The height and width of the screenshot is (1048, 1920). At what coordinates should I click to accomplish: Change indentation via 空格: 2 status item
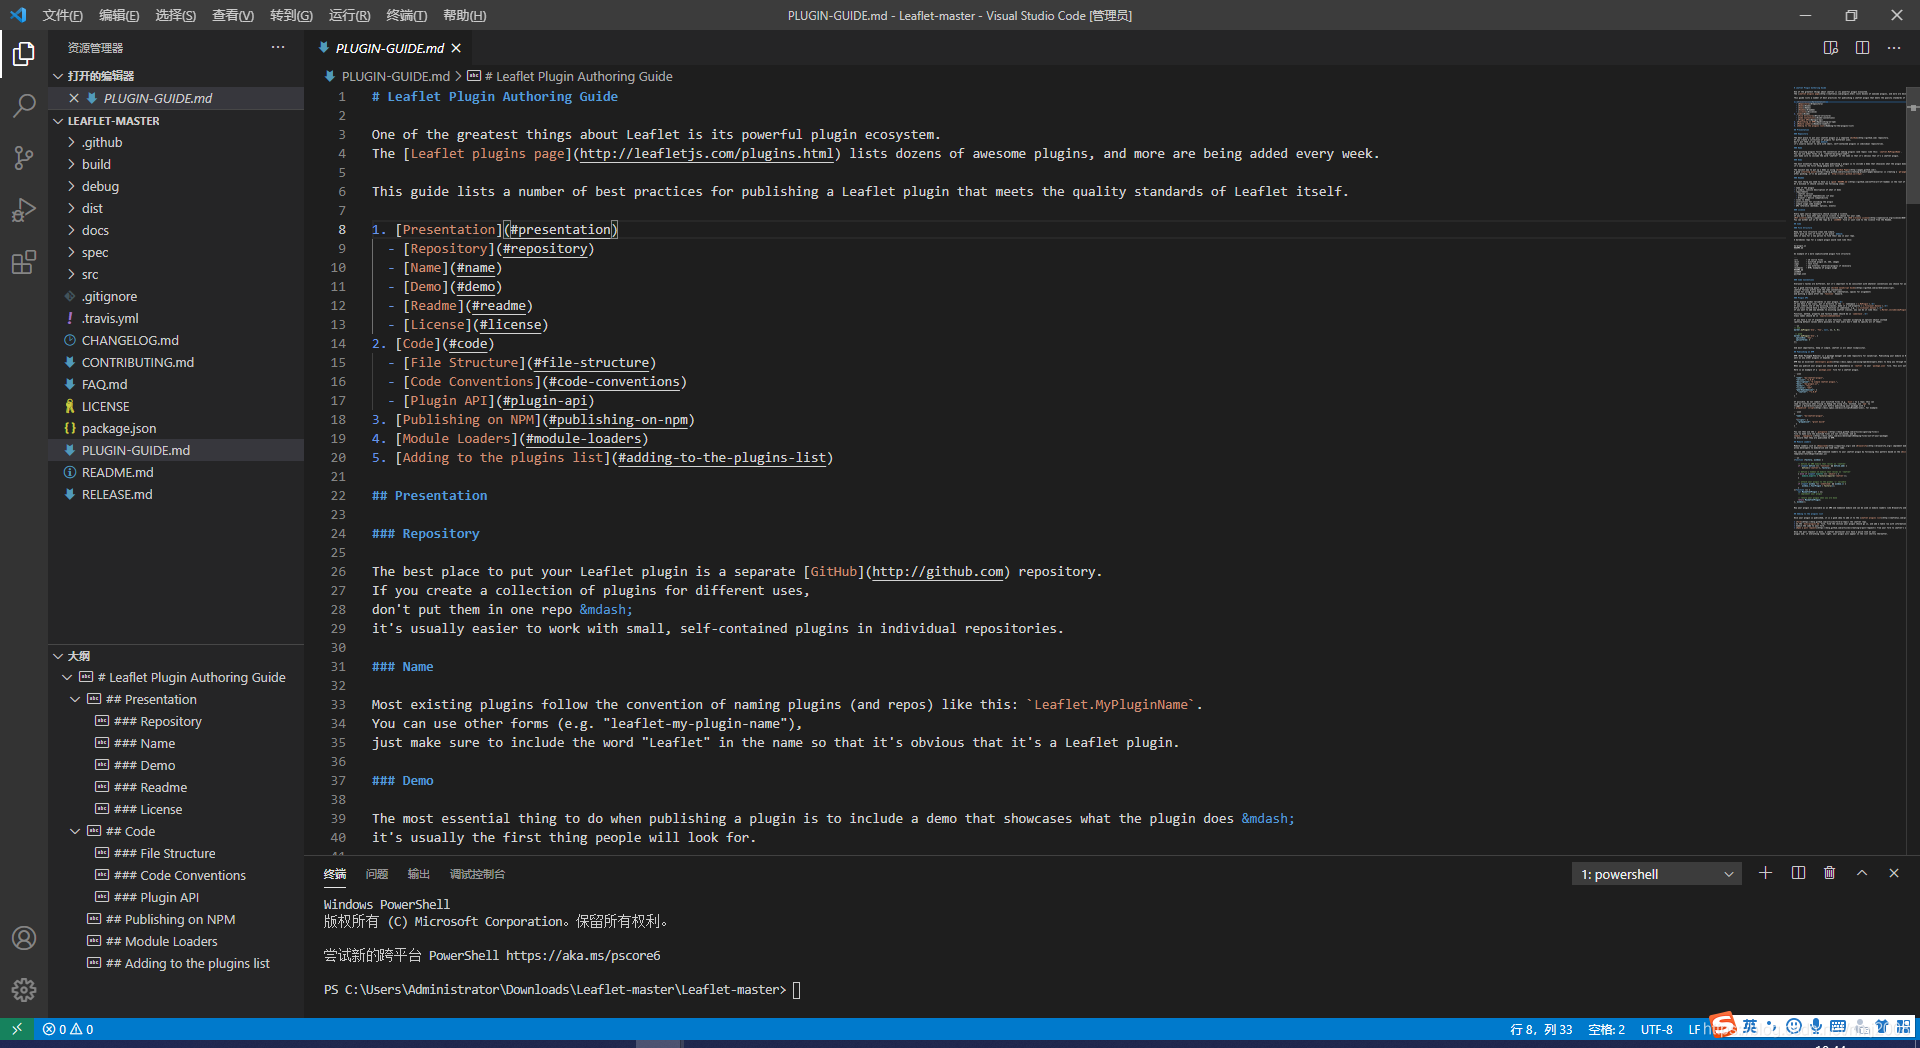click(x=1606, y=1029)
